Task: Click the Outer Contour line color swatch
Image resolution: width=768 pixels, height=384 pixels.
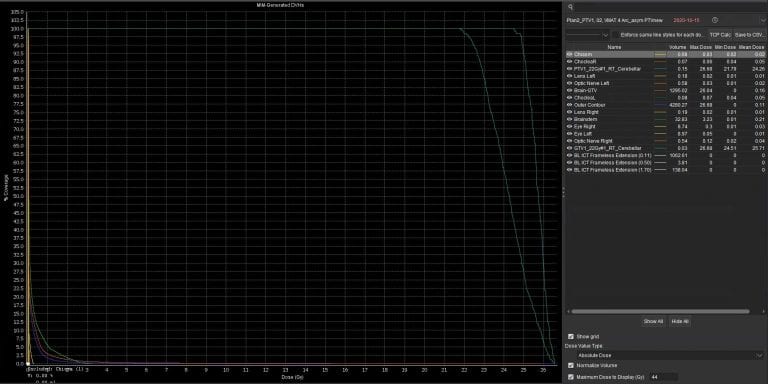Action: coord(660,105)
